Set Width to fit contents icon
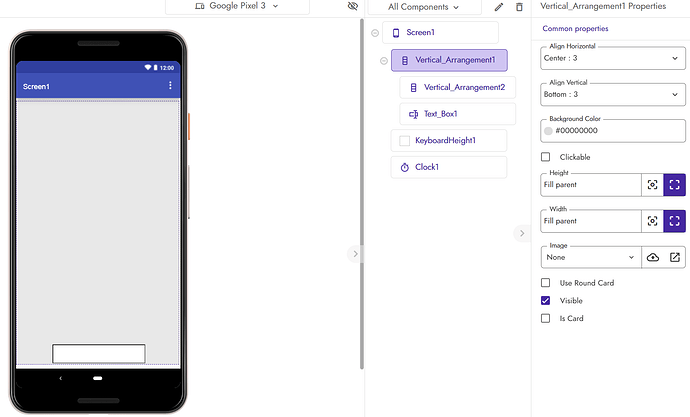690x417 pixels. tap(652, 221)
